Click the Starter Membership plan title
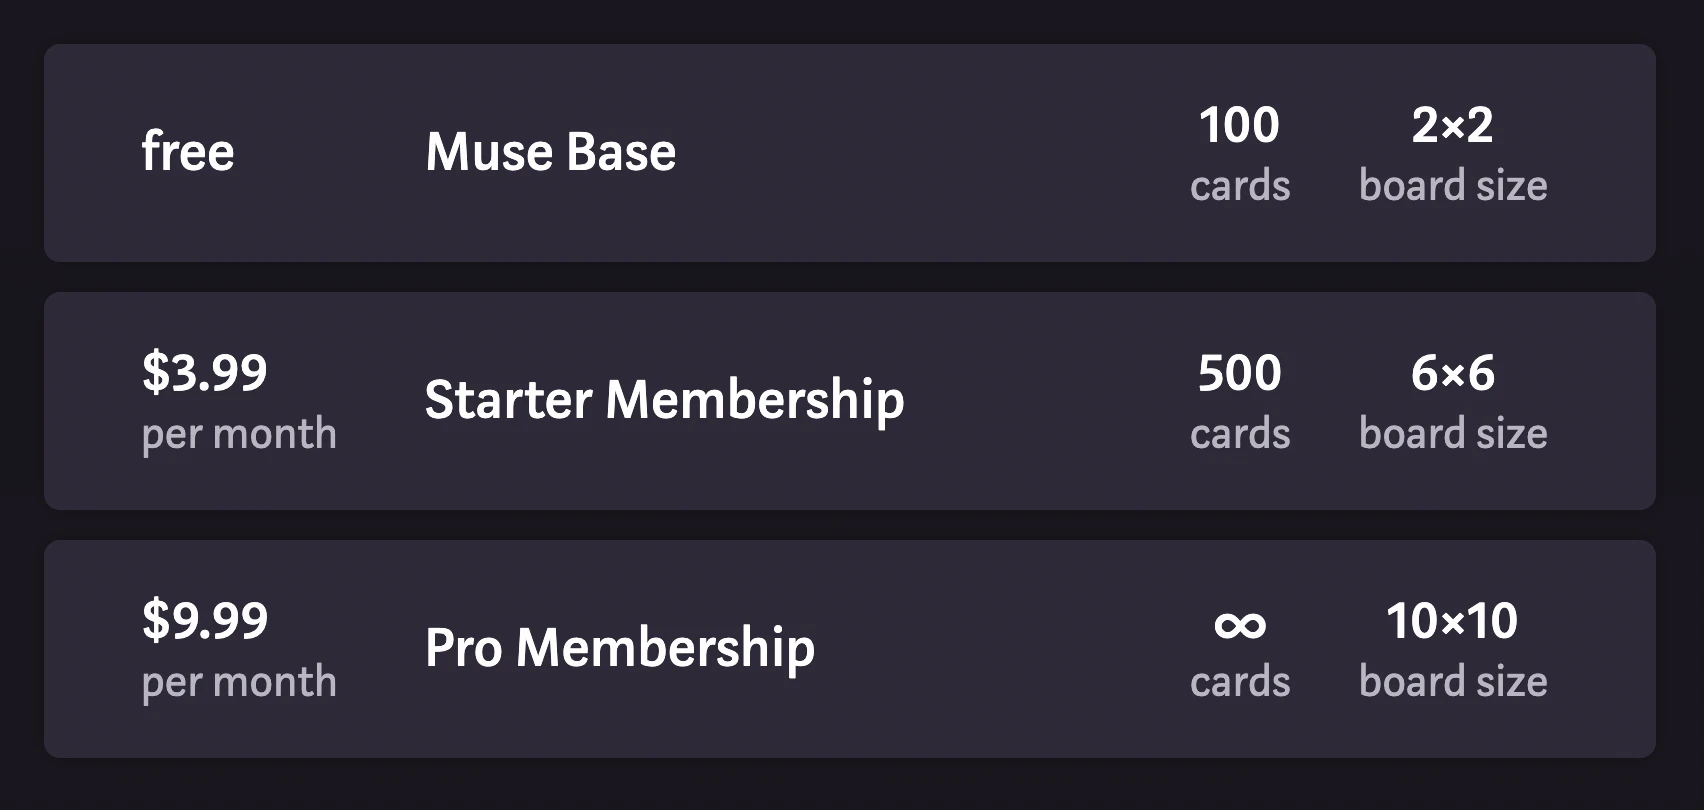The width and height of the screenshot is (1704, 810). (x=664, y=400)
